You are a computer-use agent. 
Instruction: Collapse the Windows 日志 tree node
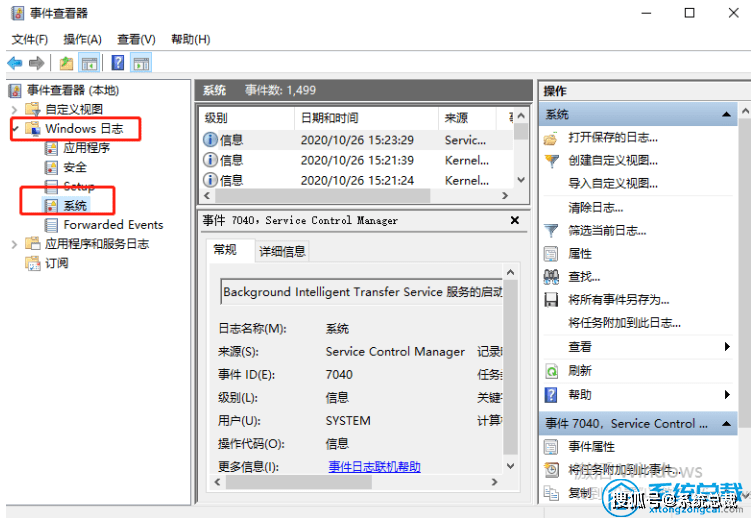pyautogui.click(x=15, y=129)
